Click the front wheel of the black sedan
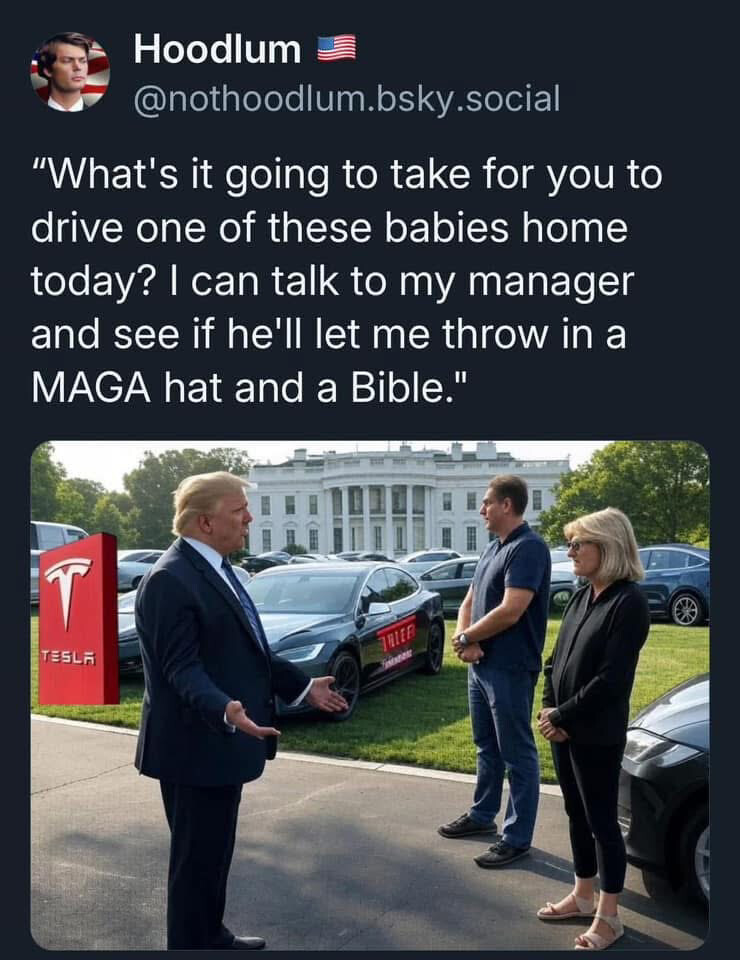740x960 pixels. click(x=345, y=683)
